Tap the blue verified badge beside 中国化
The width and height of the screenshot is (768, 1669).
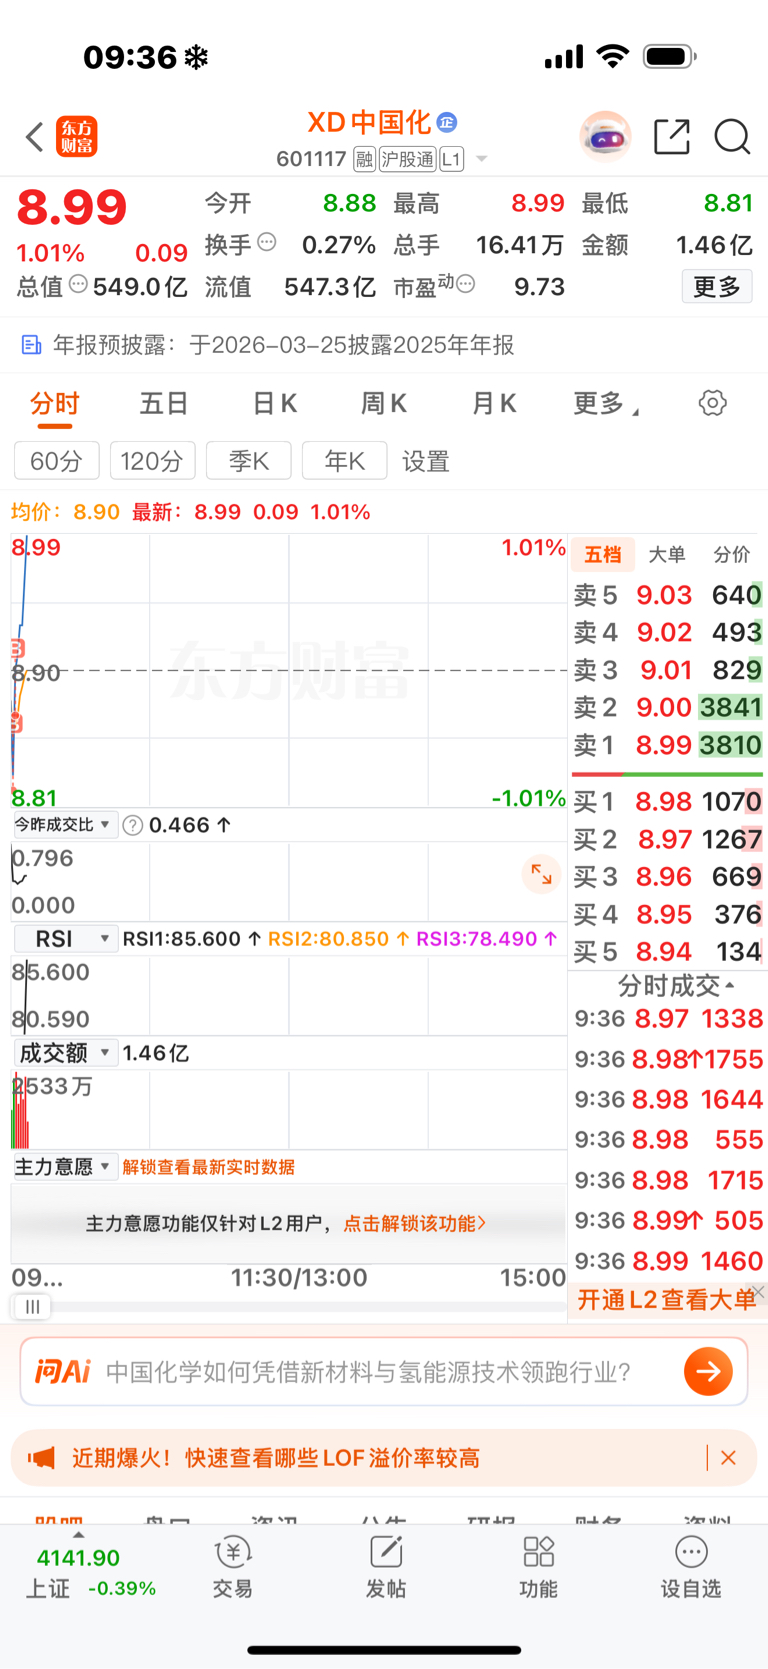coord(447,122)
